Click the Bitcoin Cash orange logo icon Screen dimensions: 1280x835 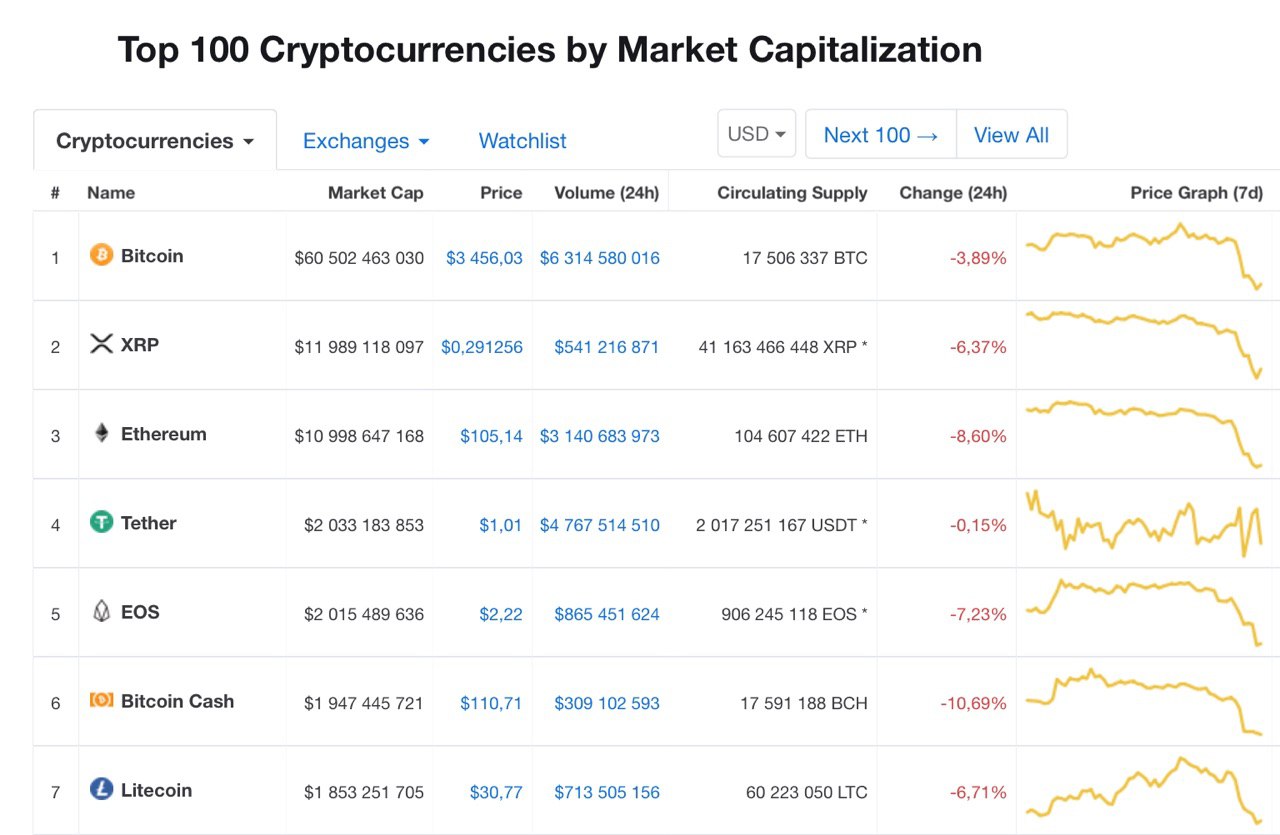[x=101, y=700]
